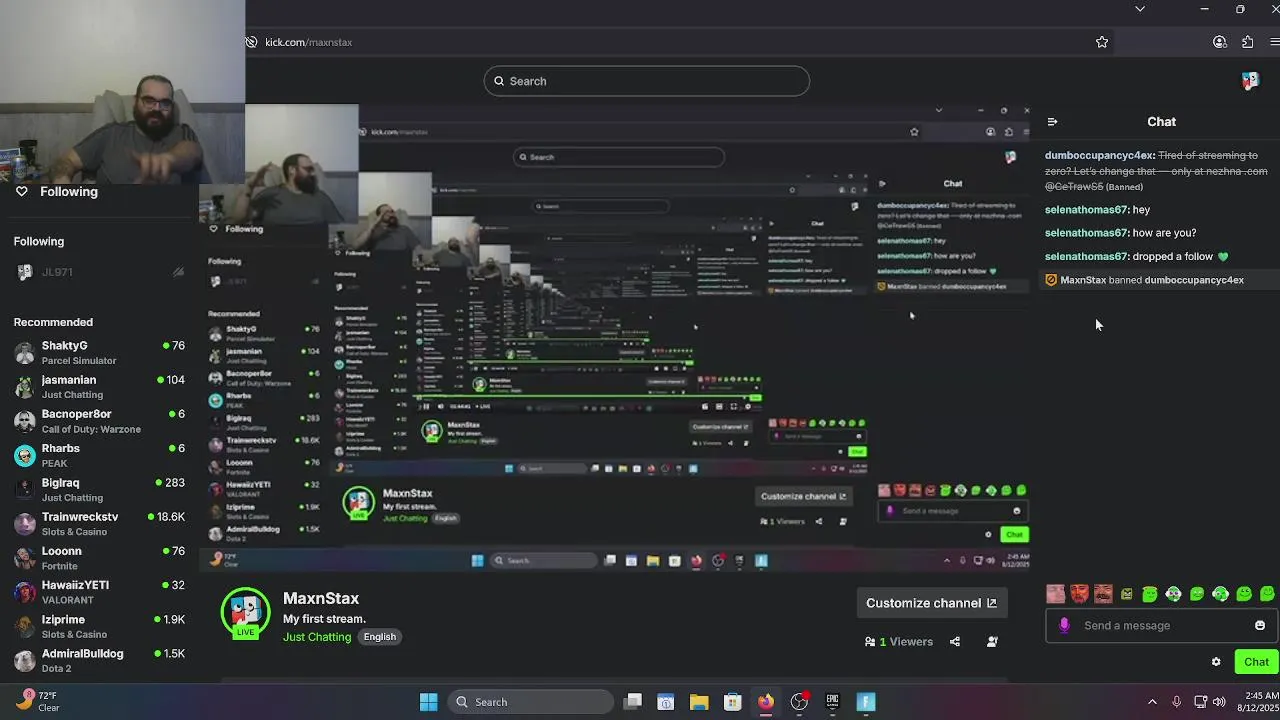Focus the Send a message chat input

click(x=1160, y=625)
